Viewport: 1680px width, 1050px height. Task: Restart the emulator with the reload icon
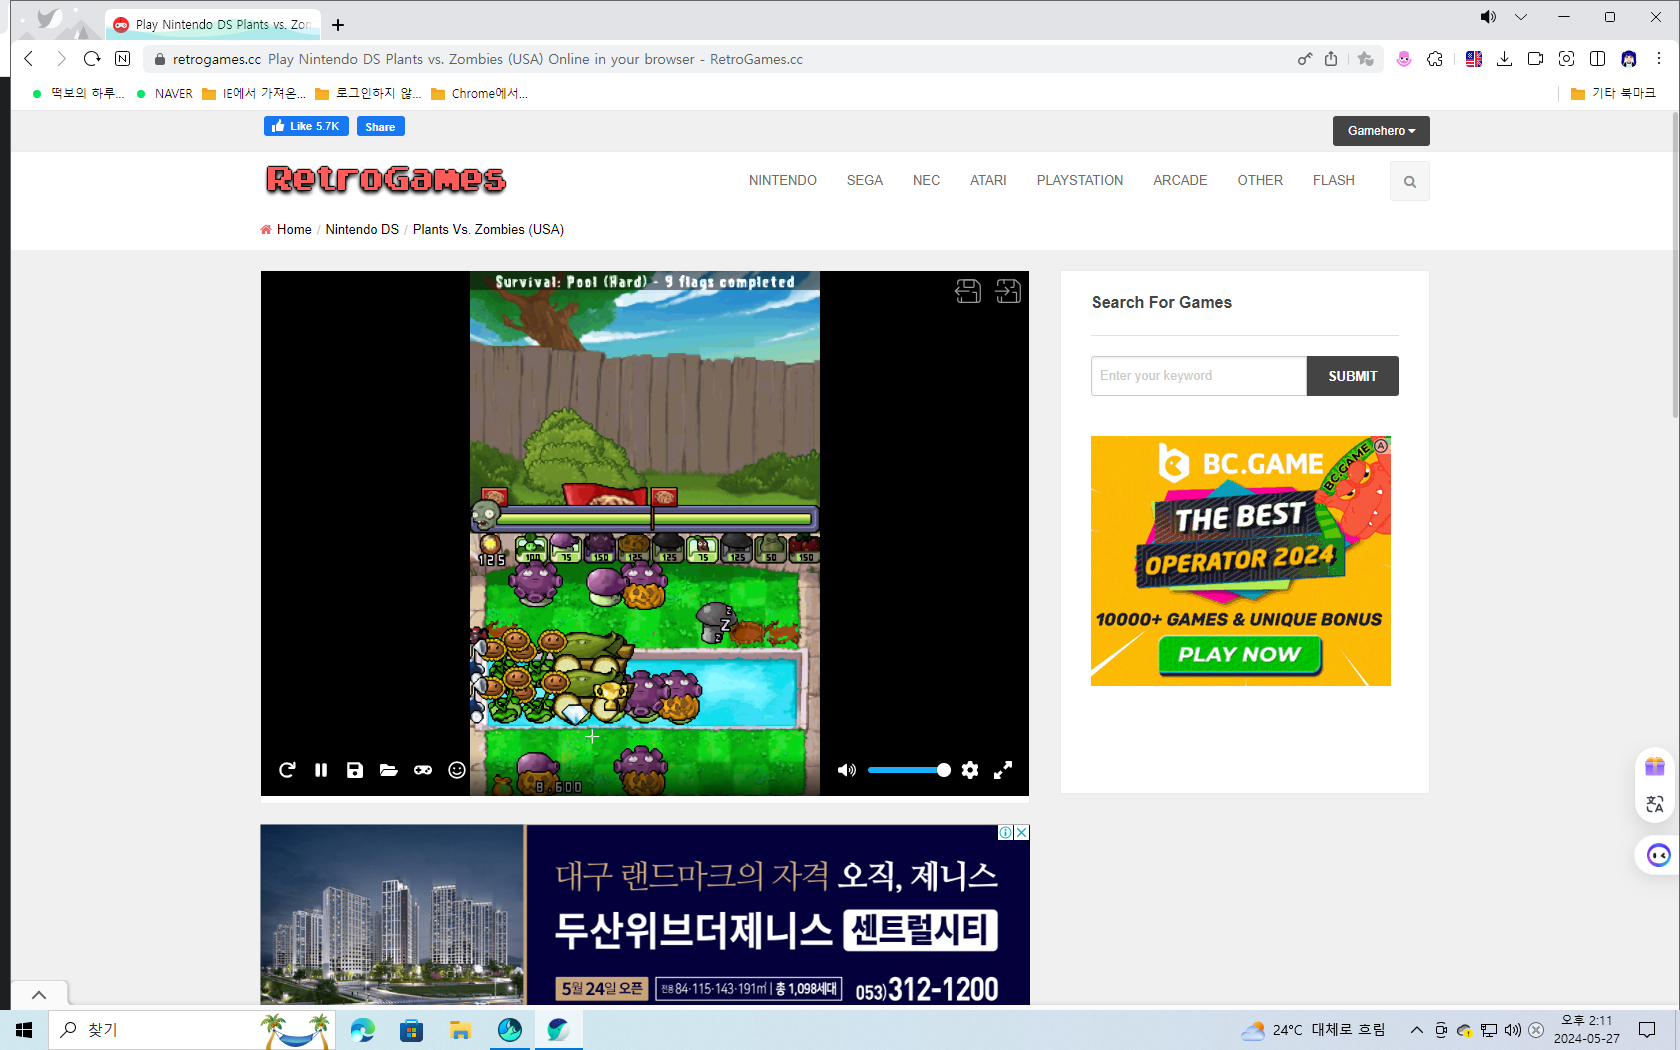[287, 770]
